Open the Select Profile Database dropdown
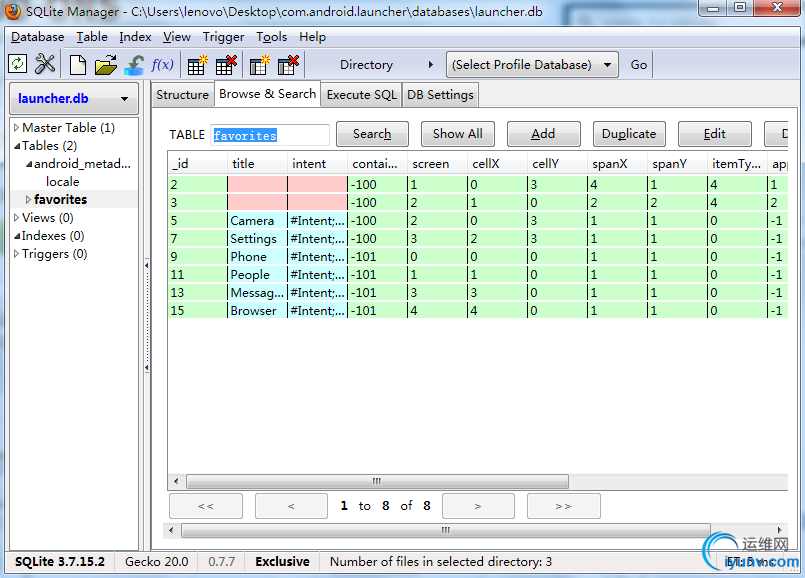Viewport: 805px width, 578px height. pos(532,65)
